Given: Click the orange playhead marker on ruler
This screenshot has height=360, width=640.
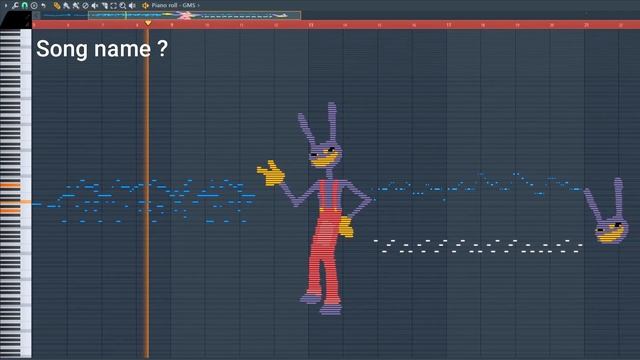Looking at the screenshot, I should pyautogui.click(x=148, y=23).
